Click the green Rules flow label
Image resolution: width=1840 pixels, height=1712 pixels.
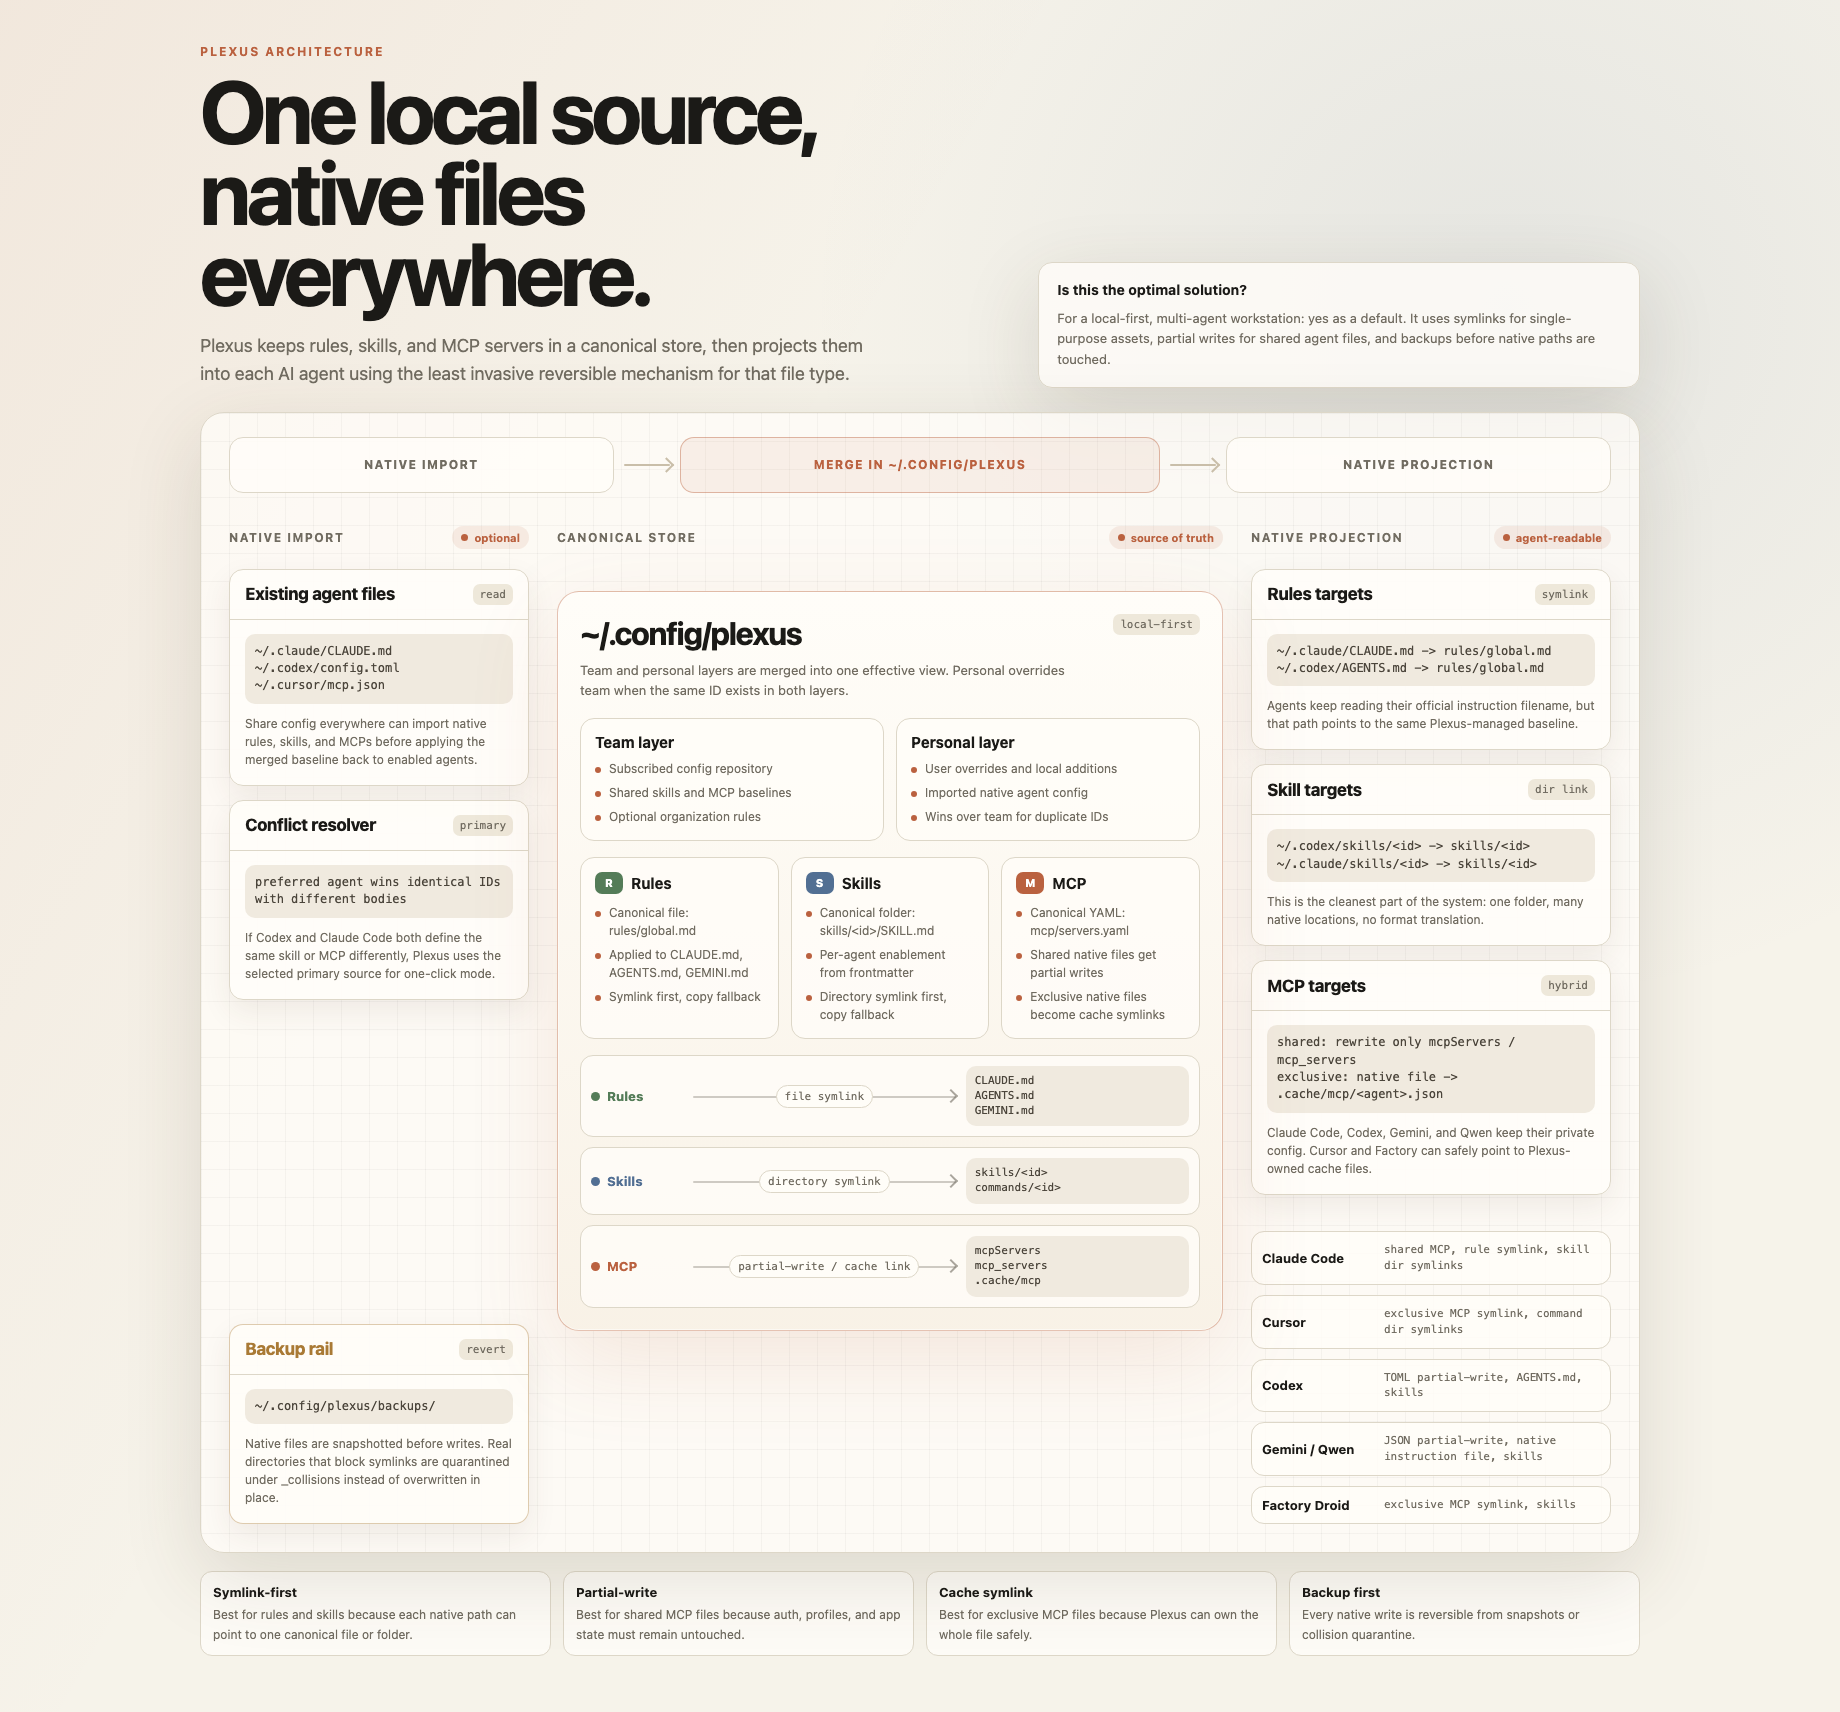pyautogui.click(x=624, y=1096)
